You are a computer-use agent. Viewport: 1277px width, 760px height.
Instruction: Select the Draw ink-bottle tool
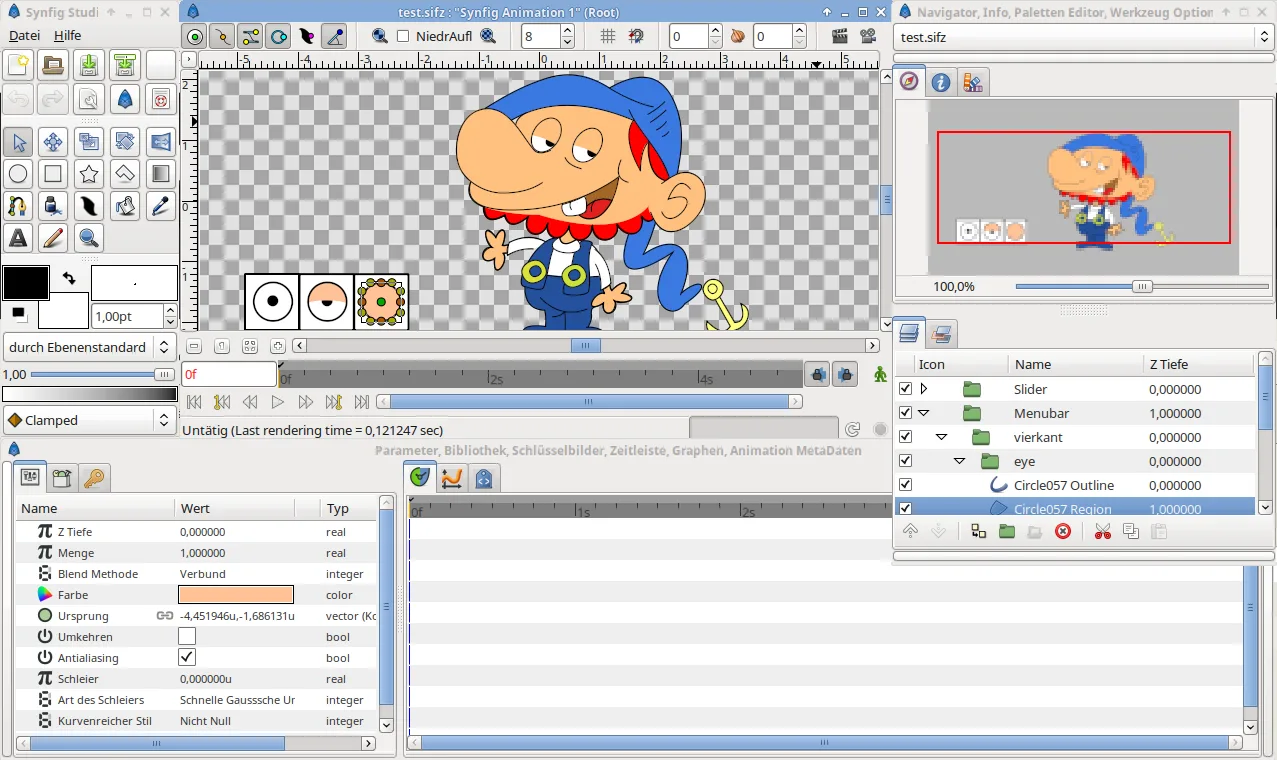(53, 206)
